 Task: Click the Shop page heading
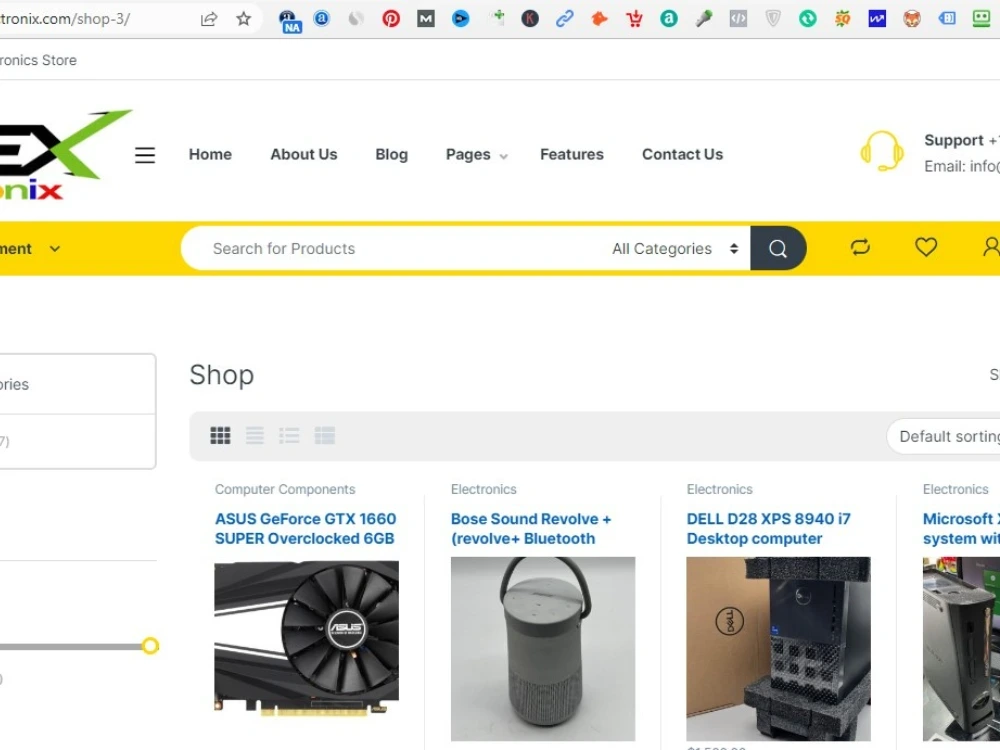tap(221, 375)
